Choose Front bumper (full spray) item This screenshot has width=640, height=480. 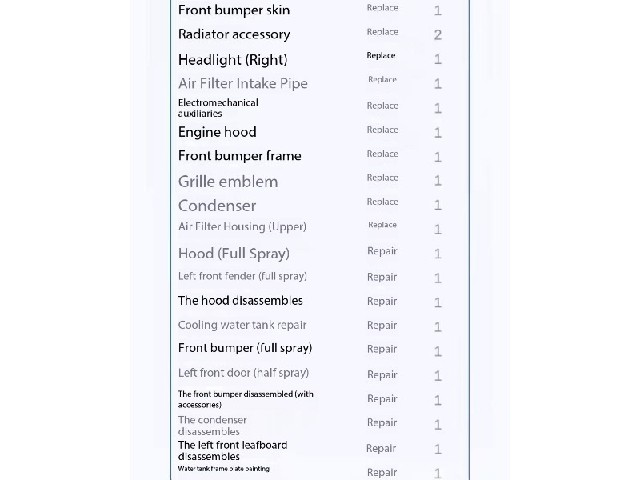click(x=245, y=348)
